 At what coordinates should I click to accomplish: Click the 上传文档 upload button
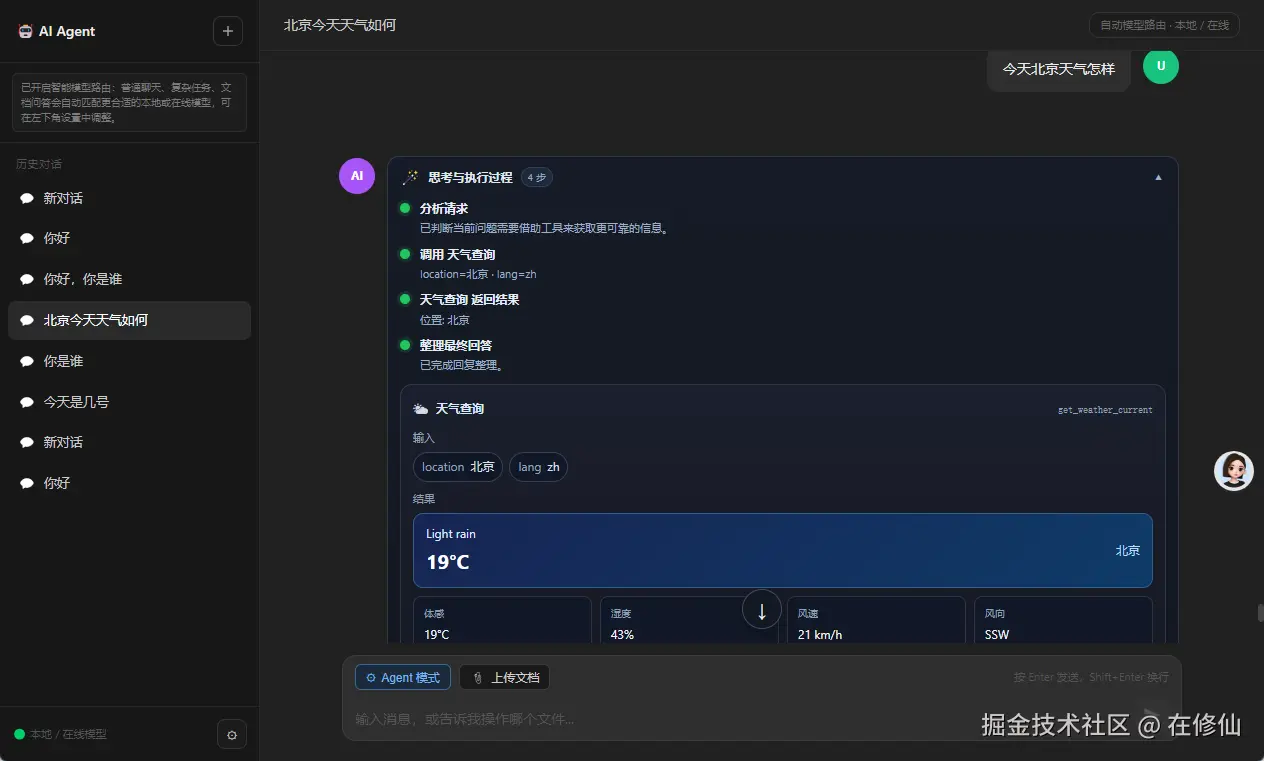coord(505,677)
